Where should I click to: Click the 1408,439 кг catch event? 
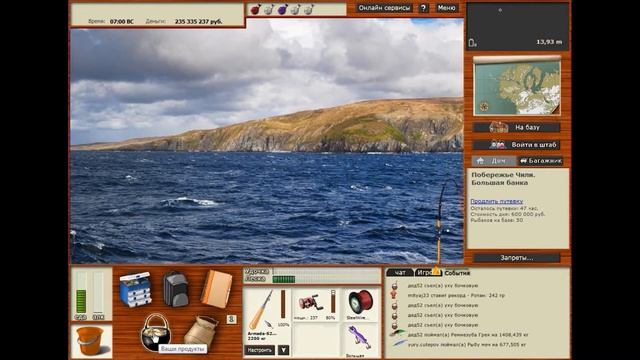pos(468,335)
